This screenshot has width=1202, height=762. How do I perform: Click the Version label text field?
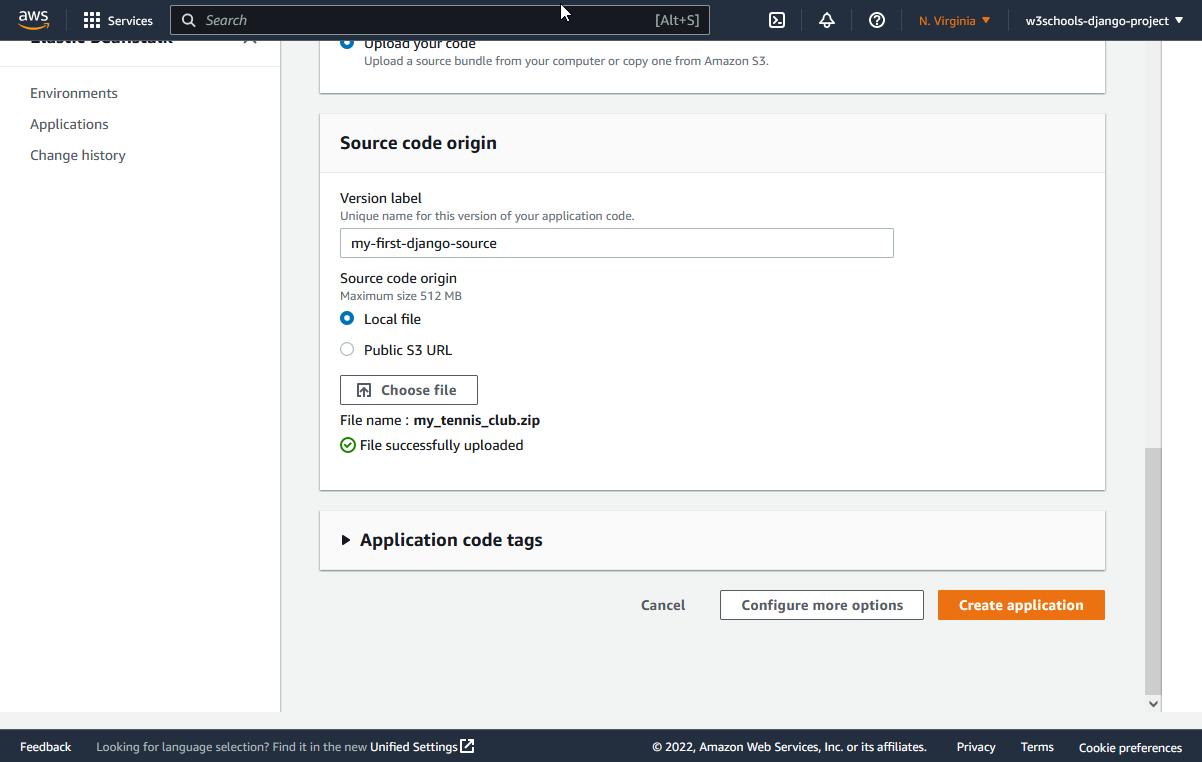pyautogui.click(x=616, y=243)
